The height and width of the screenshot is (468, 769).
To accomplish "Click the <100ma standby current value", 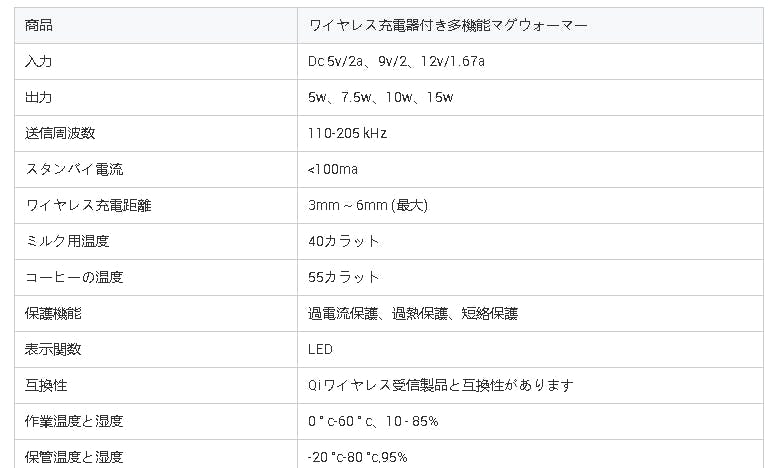I will 333,169.
